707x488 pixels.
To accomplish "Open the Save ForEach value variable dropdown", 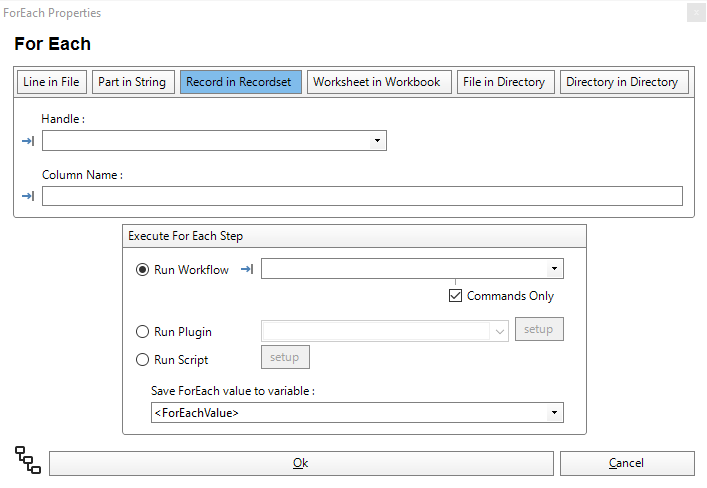I will pyautogui.click(x=554, y=413).
